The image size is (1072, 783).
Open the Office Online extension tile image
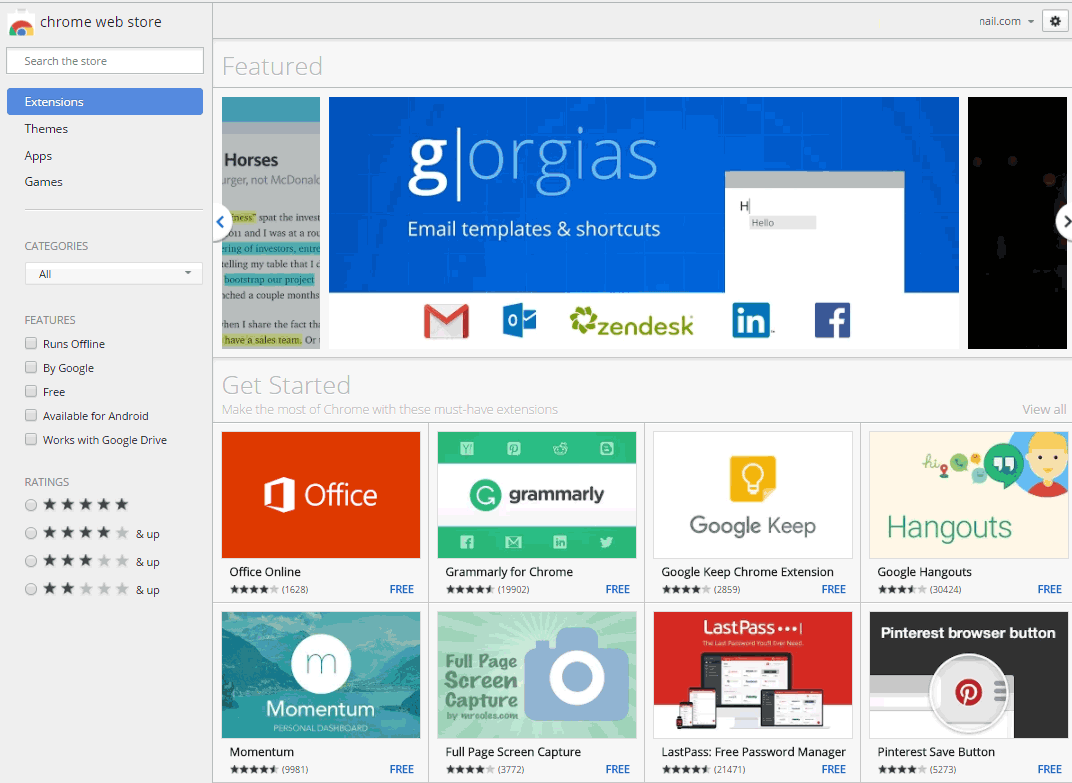[321, 494]
